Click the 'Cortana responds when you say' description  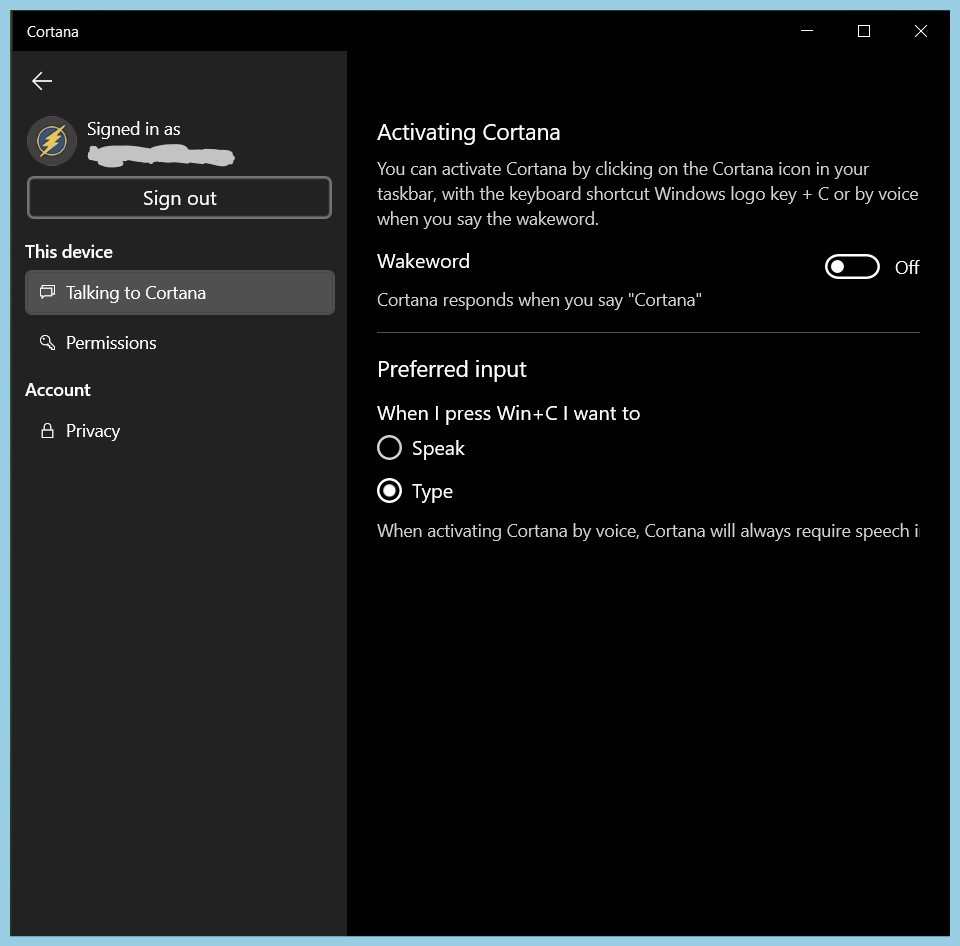point(539,300)
